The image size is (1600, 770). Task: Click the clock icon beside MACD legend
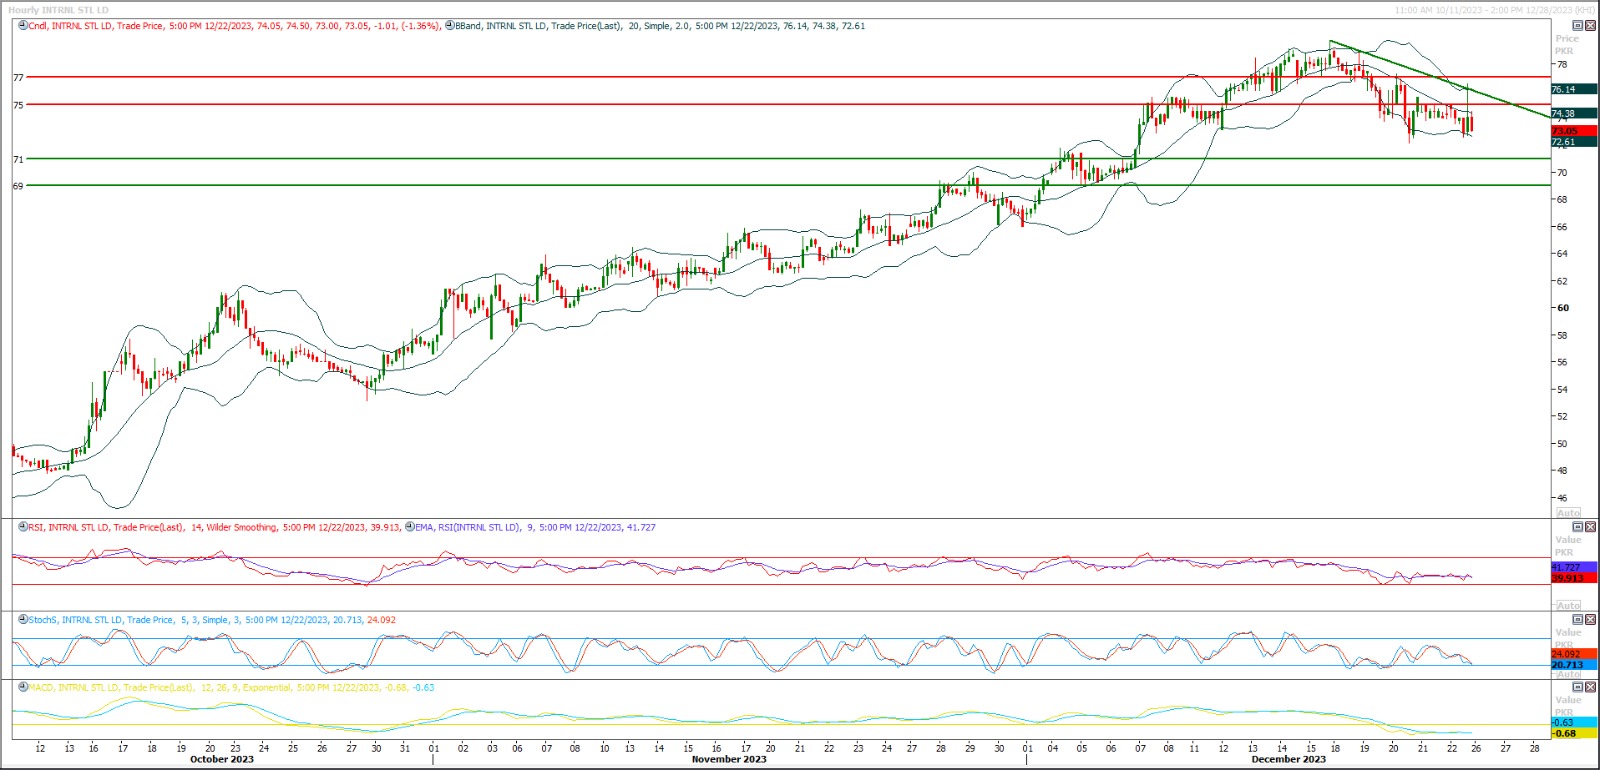[x=23, y=688]
